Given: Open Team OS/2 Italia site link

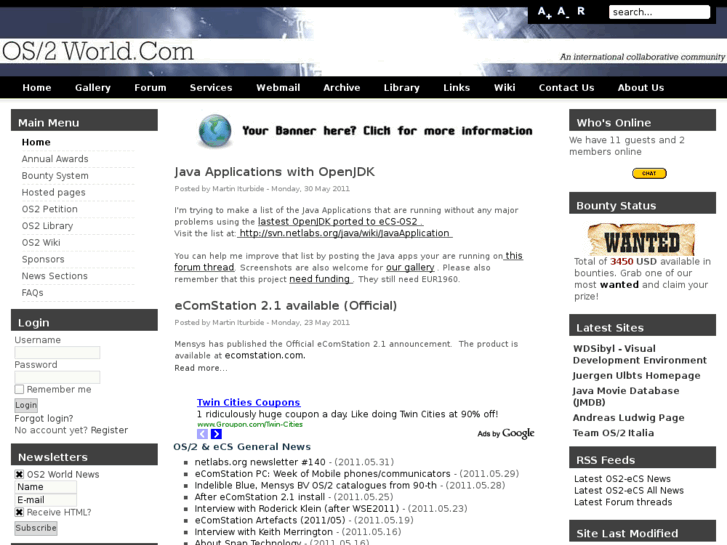Looking at the screenshot, I should 613,433.
